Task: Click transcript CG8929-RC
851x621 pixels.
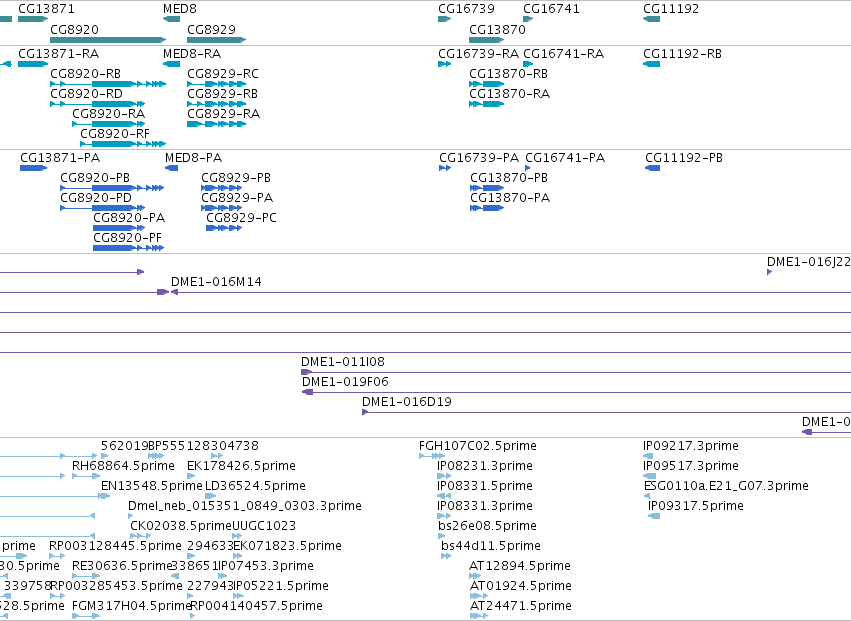Action: click(x=223, y=74)
